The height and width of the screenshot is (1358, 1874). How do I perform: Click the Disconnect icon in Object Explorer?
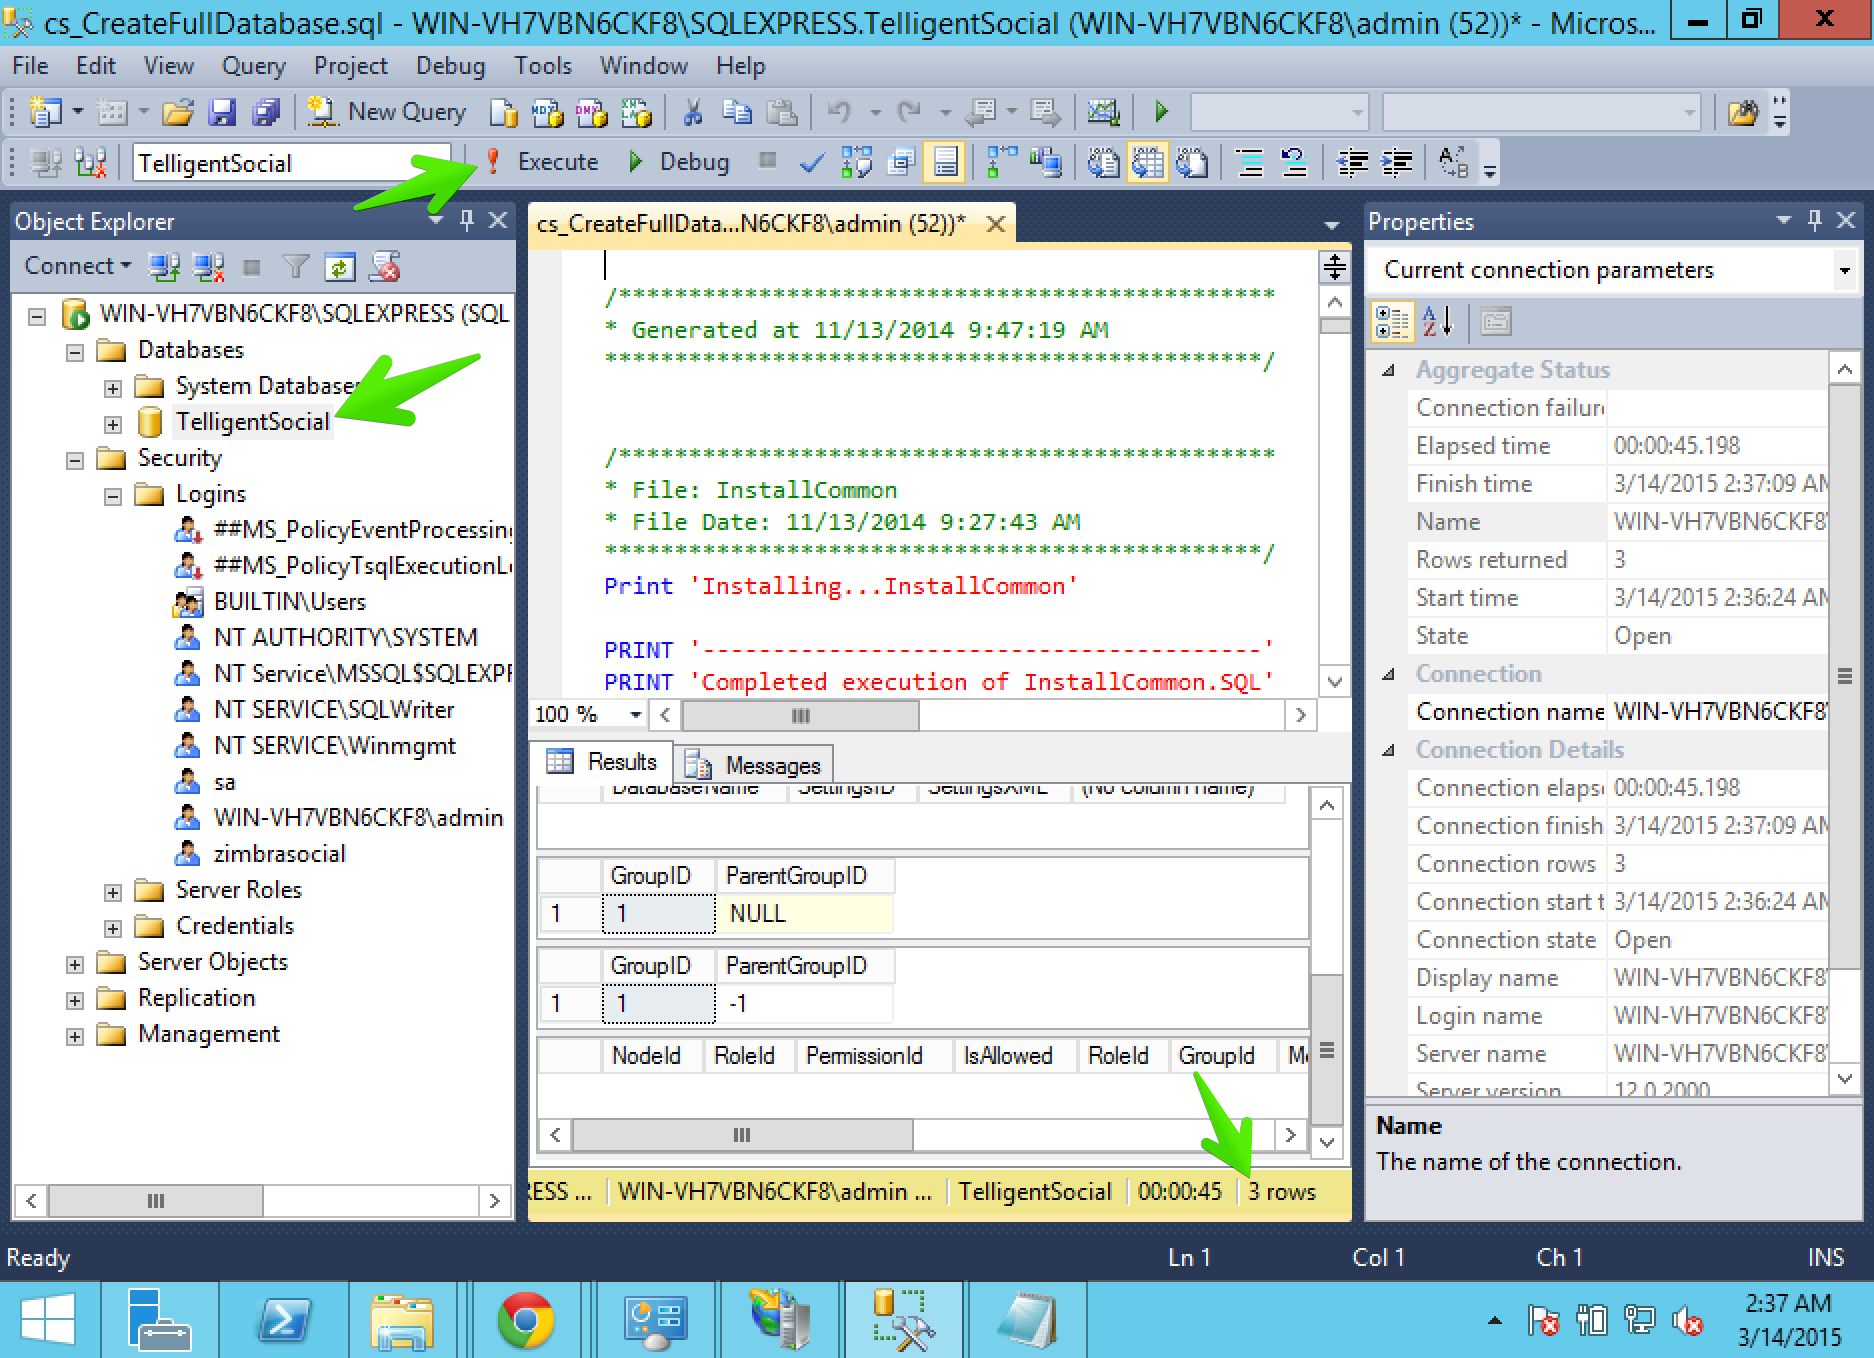point(208,267)
